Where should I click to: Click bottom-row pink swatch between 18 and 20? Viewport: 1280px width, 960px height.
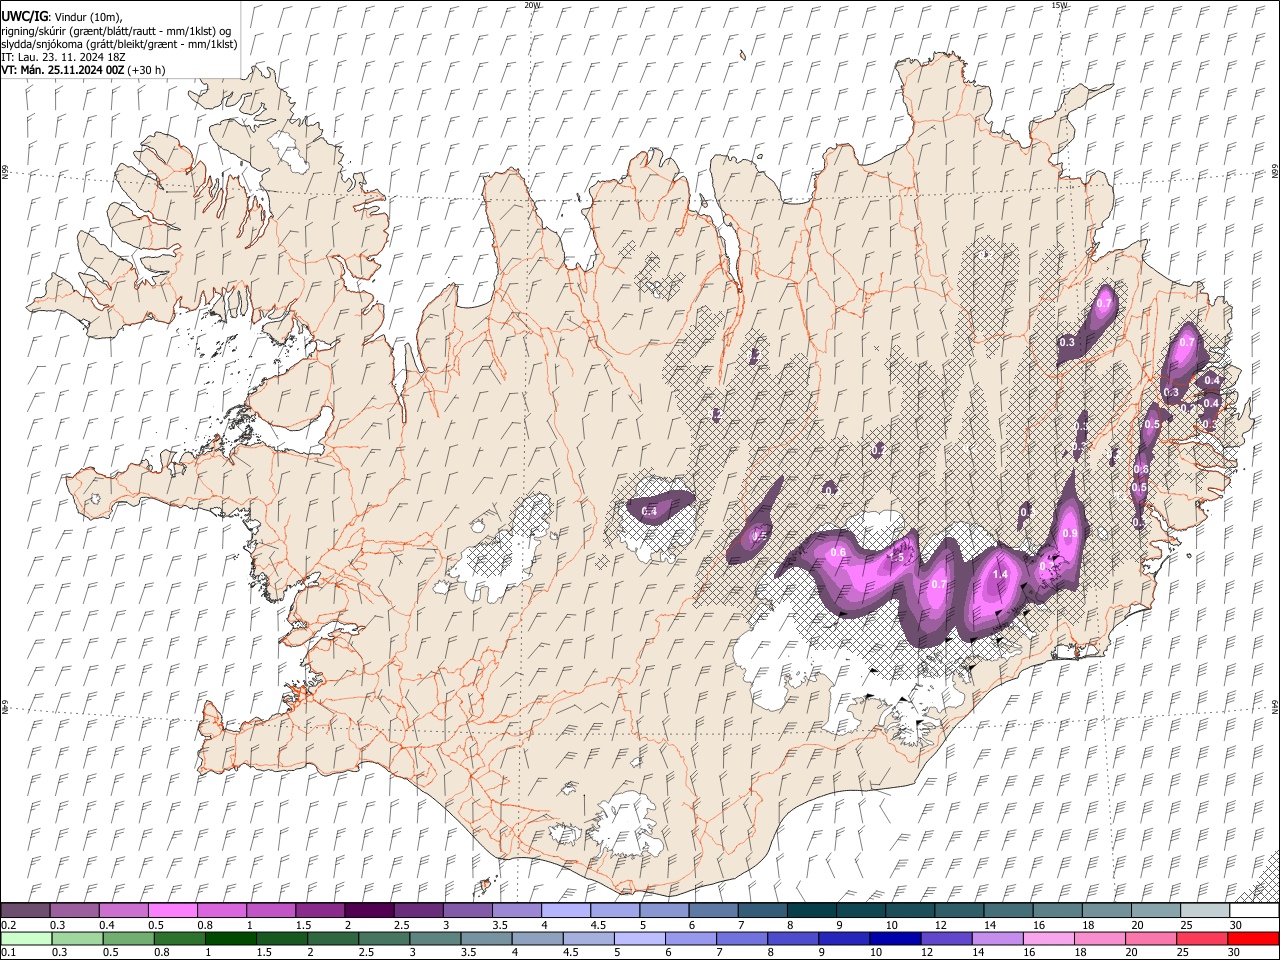point(1099,938)
